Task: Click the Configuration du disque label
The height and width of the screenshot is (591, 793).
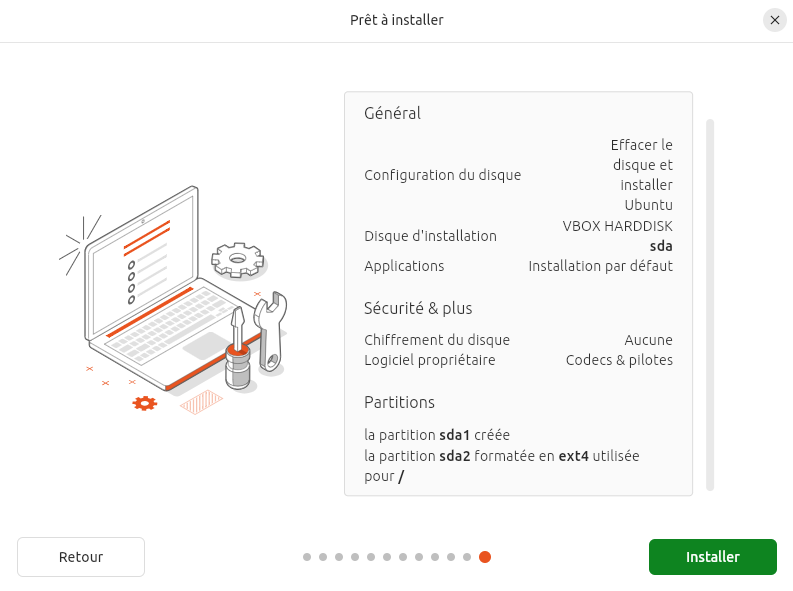Action: pos(443,175)
